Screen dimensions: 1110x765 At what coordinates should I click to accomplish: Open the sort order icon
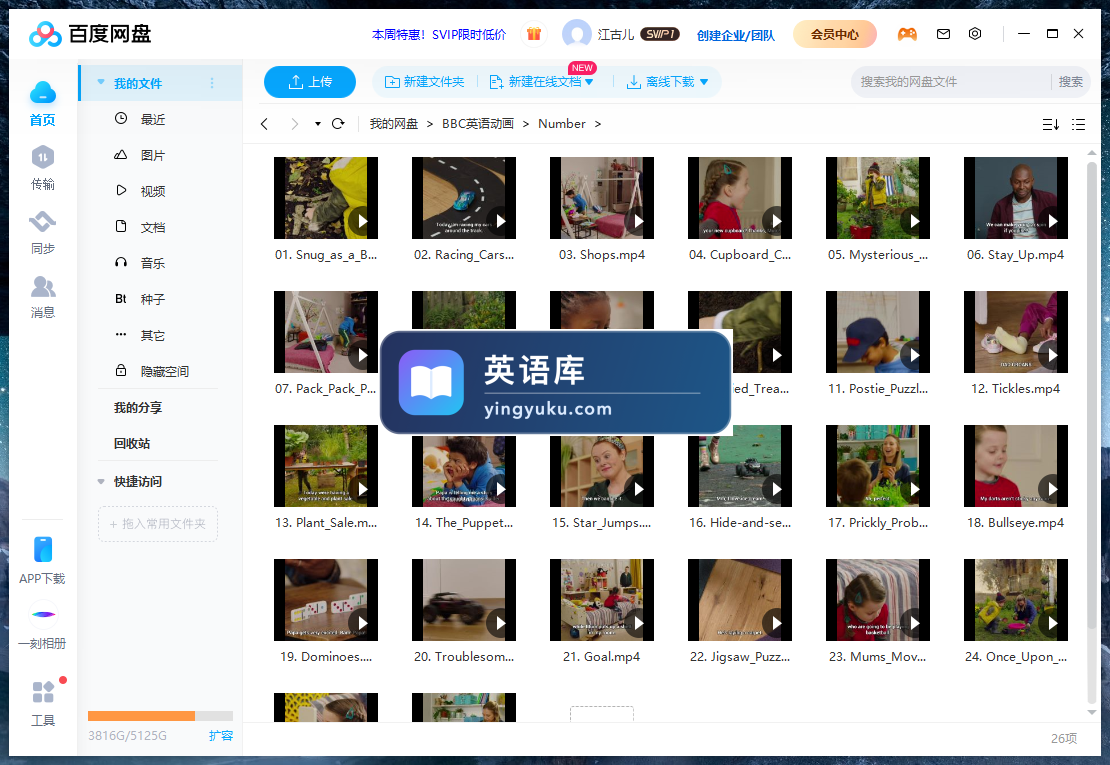[1051, 125]
